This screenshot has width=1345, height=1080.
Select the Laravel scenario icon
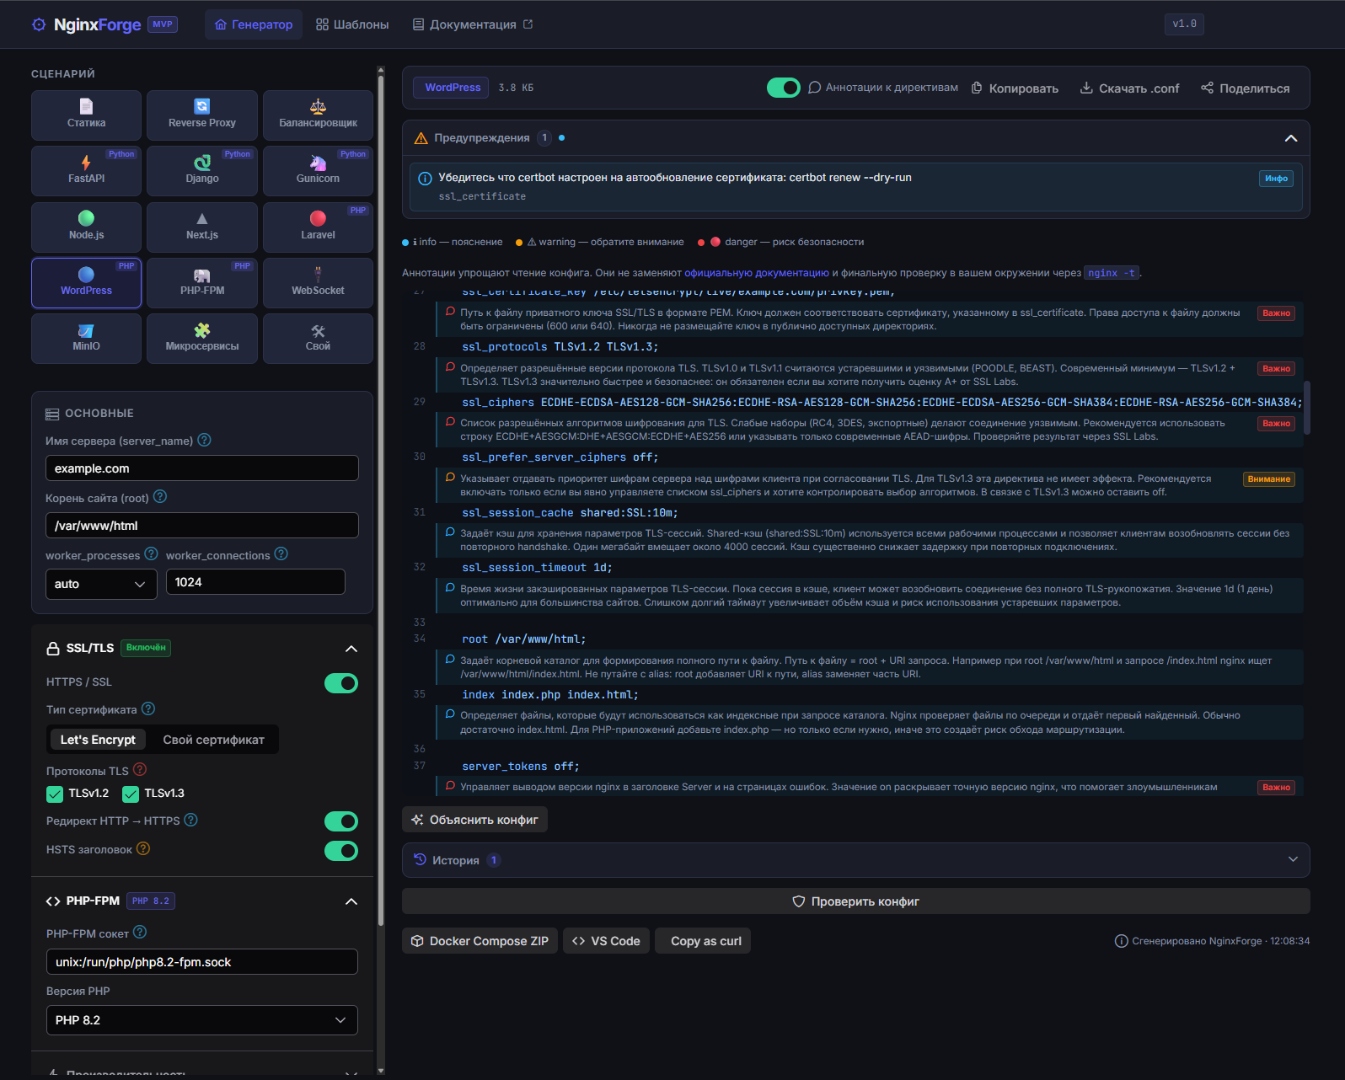[318, 218]
